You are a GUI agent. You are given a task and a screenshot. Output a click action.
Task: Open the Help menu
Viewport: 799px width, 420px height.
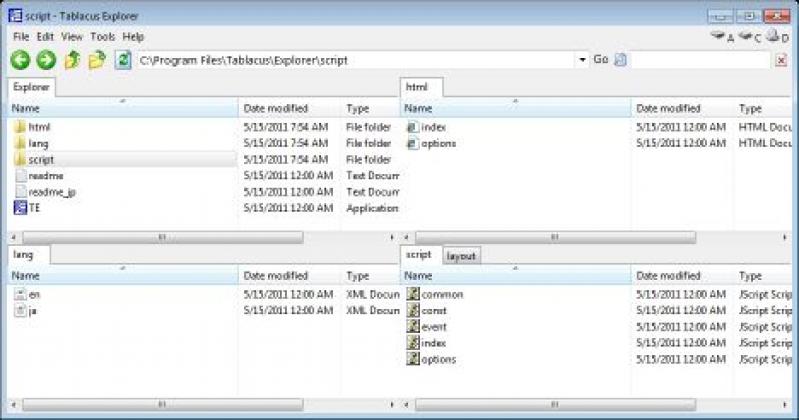[x=133, y=37]
